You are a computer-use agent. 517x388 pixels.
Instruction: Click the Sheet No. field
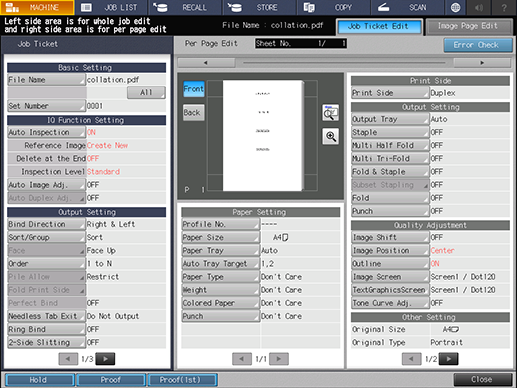coord(301,43)
